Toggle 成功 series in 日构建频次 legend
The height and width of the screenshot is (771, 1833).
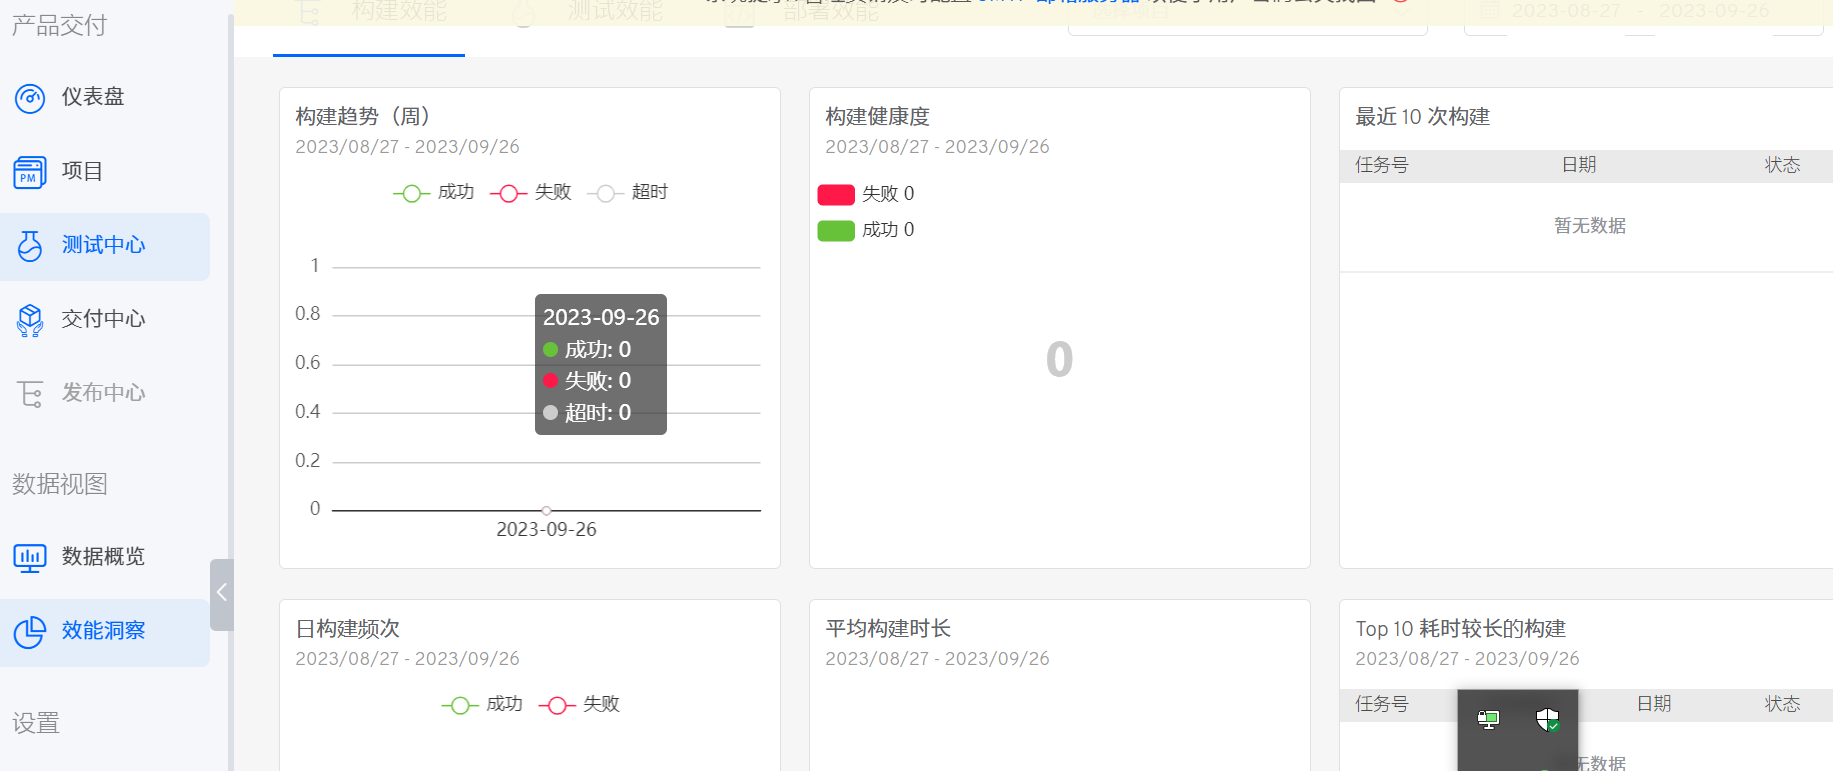click(x=482, y=704)
